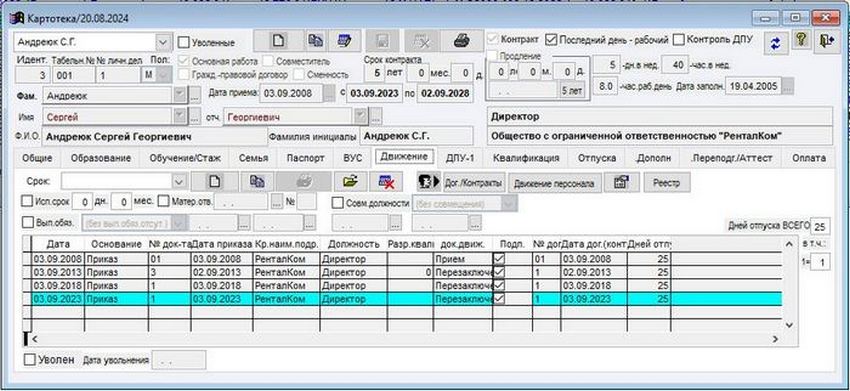Viewport: 850px width, 391px height.
Task: Click the table's horizontal scrollbar right arrow
Action: pyautogui.click(x=775, y=338)
